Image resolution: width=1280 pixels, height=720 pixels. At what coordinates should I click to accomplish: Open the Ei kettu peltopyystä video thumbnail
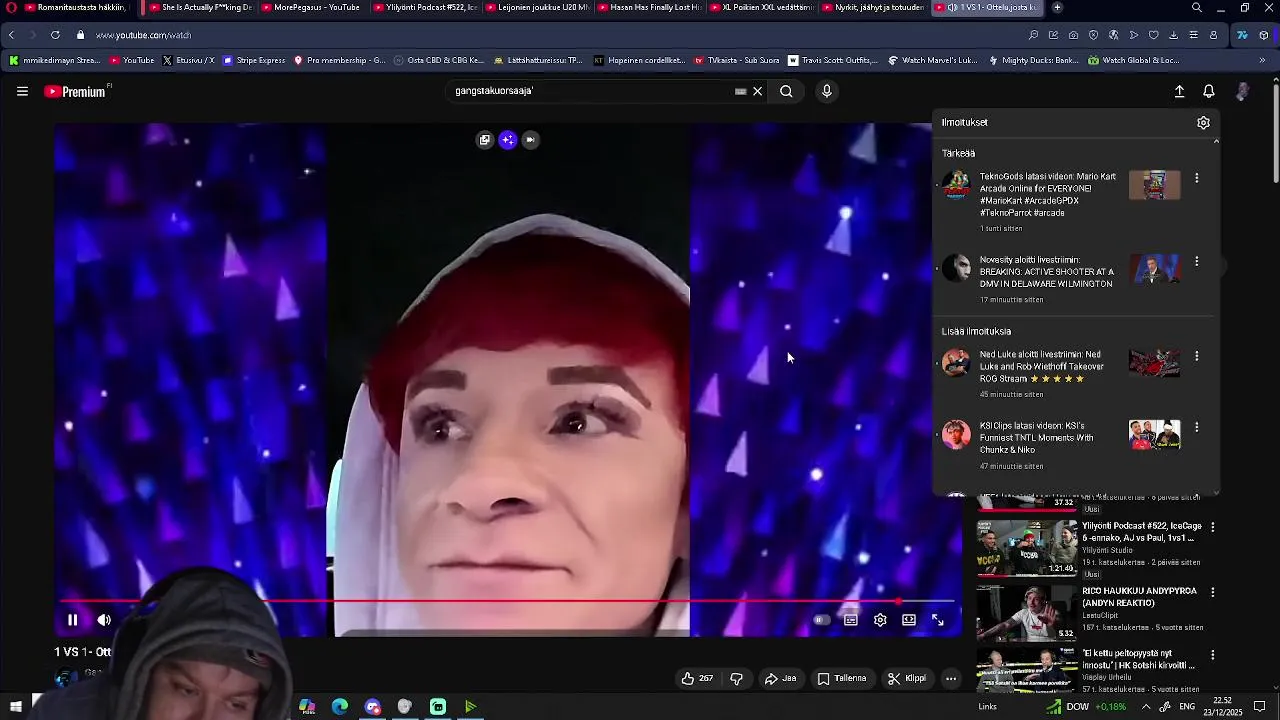[x=1027, y=672]
